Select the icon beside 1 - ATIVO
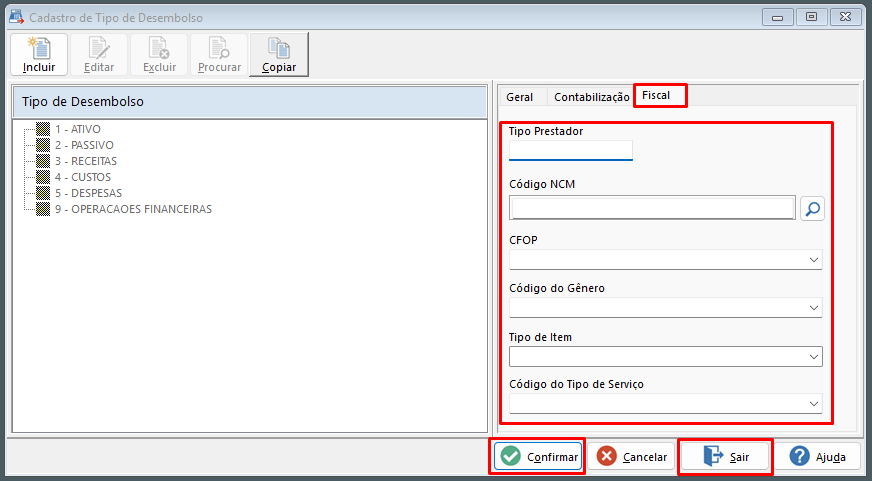This screenshot has height=481, width=872. coord(43,130)
